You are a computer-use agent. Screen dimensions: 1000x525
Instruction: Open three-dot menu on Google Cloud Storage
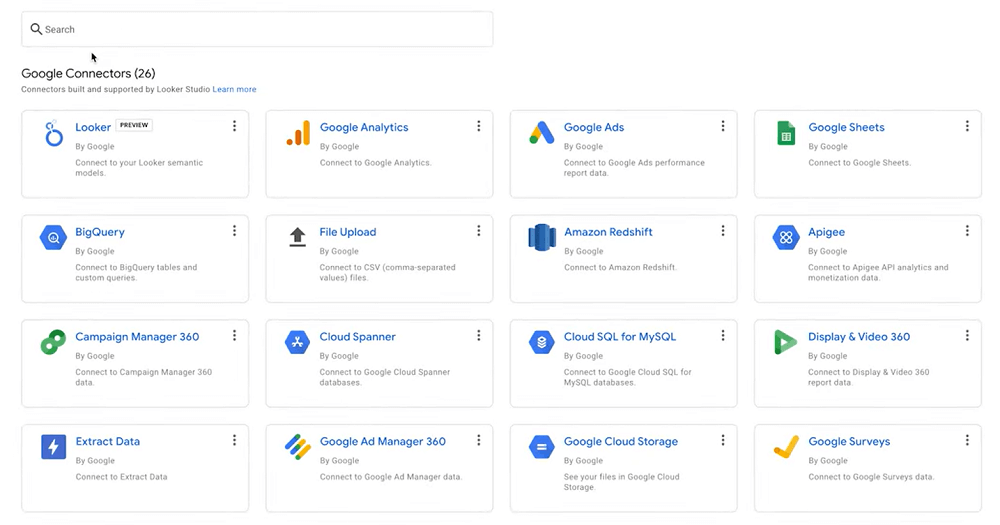(723, 440)
